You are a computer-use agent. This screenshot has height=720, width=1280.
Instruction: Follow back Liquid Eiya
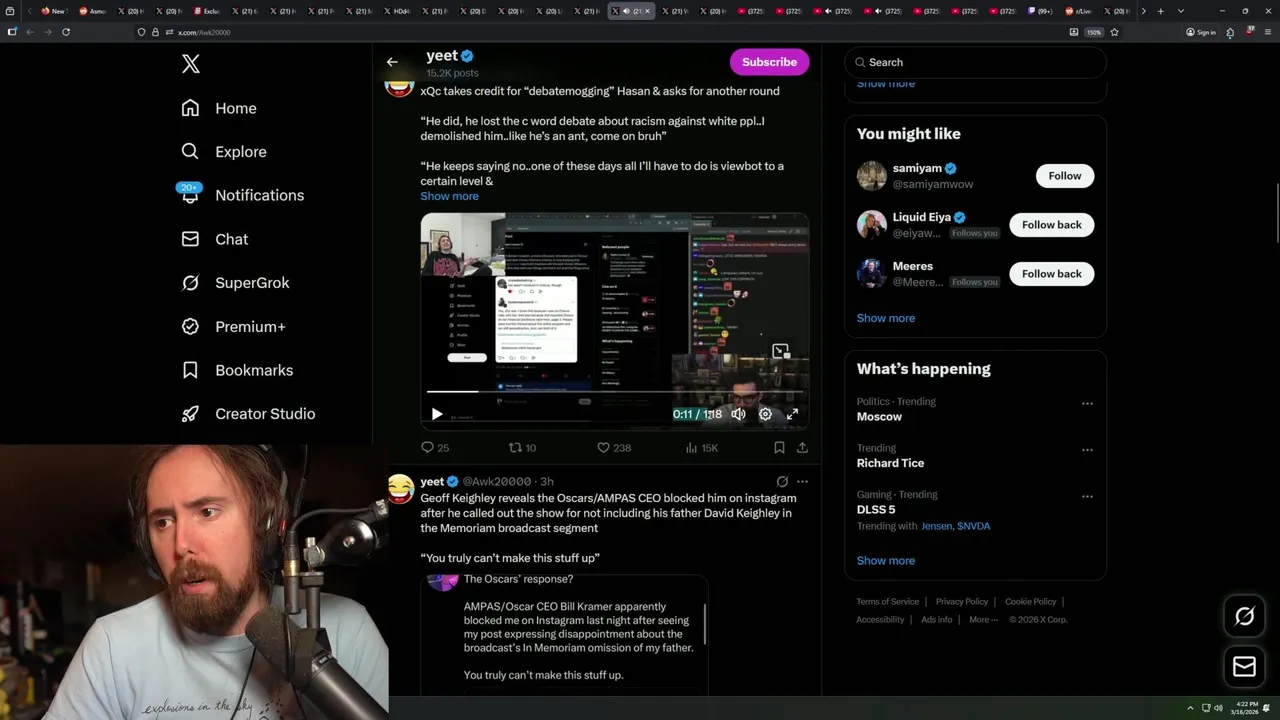point(1051,225)
